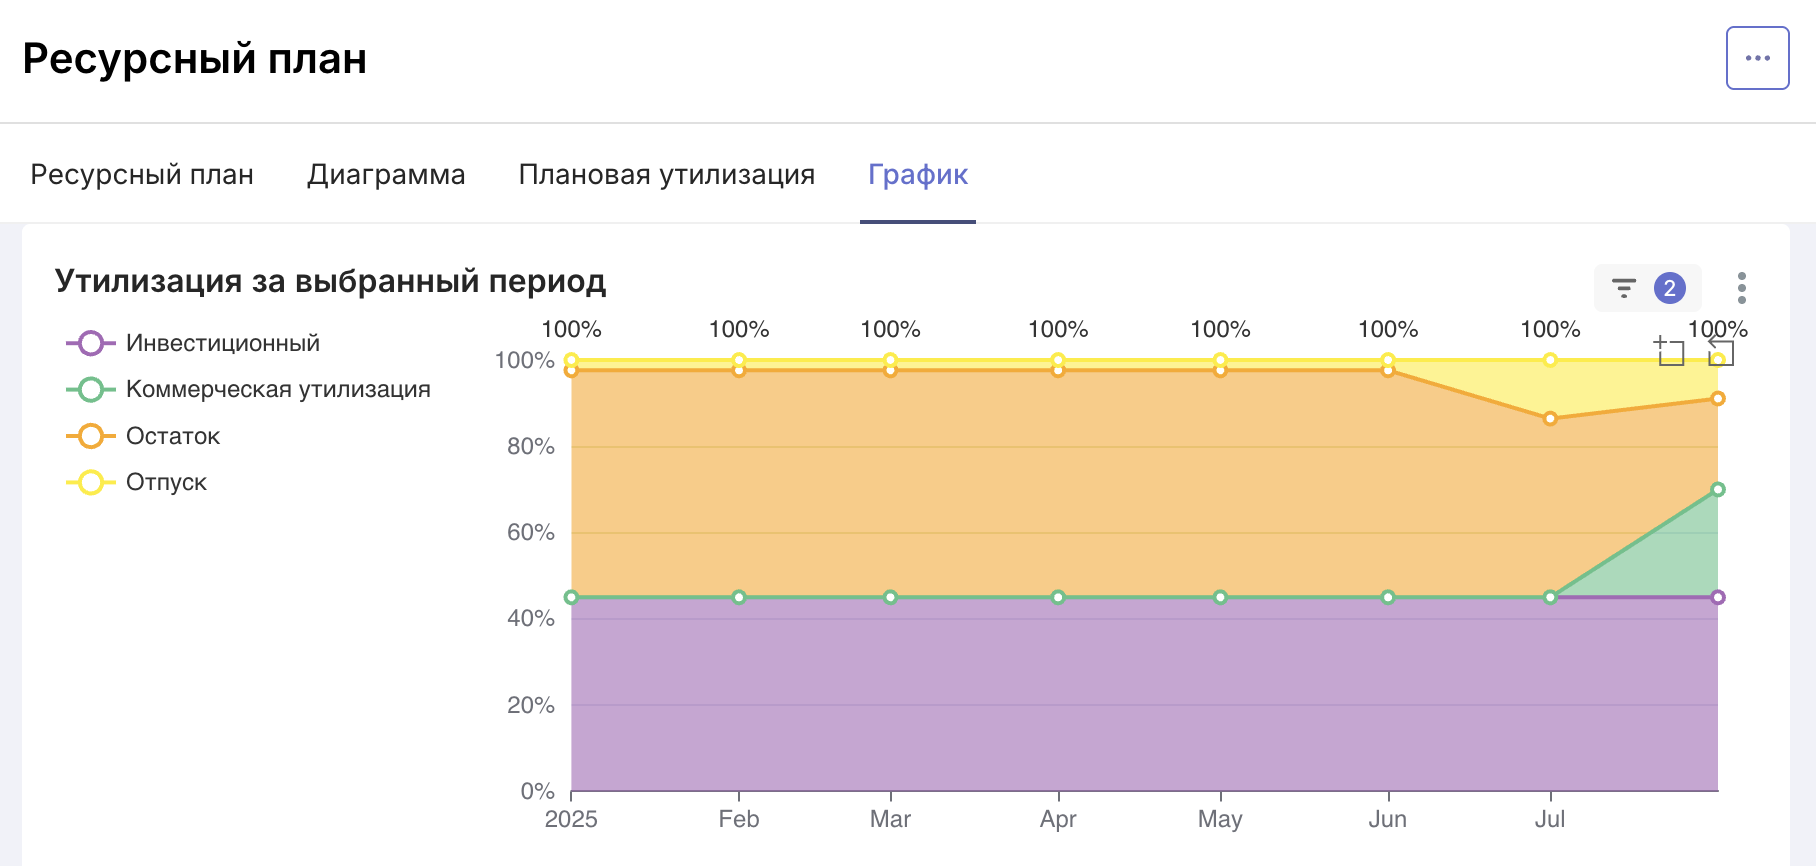
Task: Click the orange Остаток point at Jul
Action: [x=1550, y=418]
